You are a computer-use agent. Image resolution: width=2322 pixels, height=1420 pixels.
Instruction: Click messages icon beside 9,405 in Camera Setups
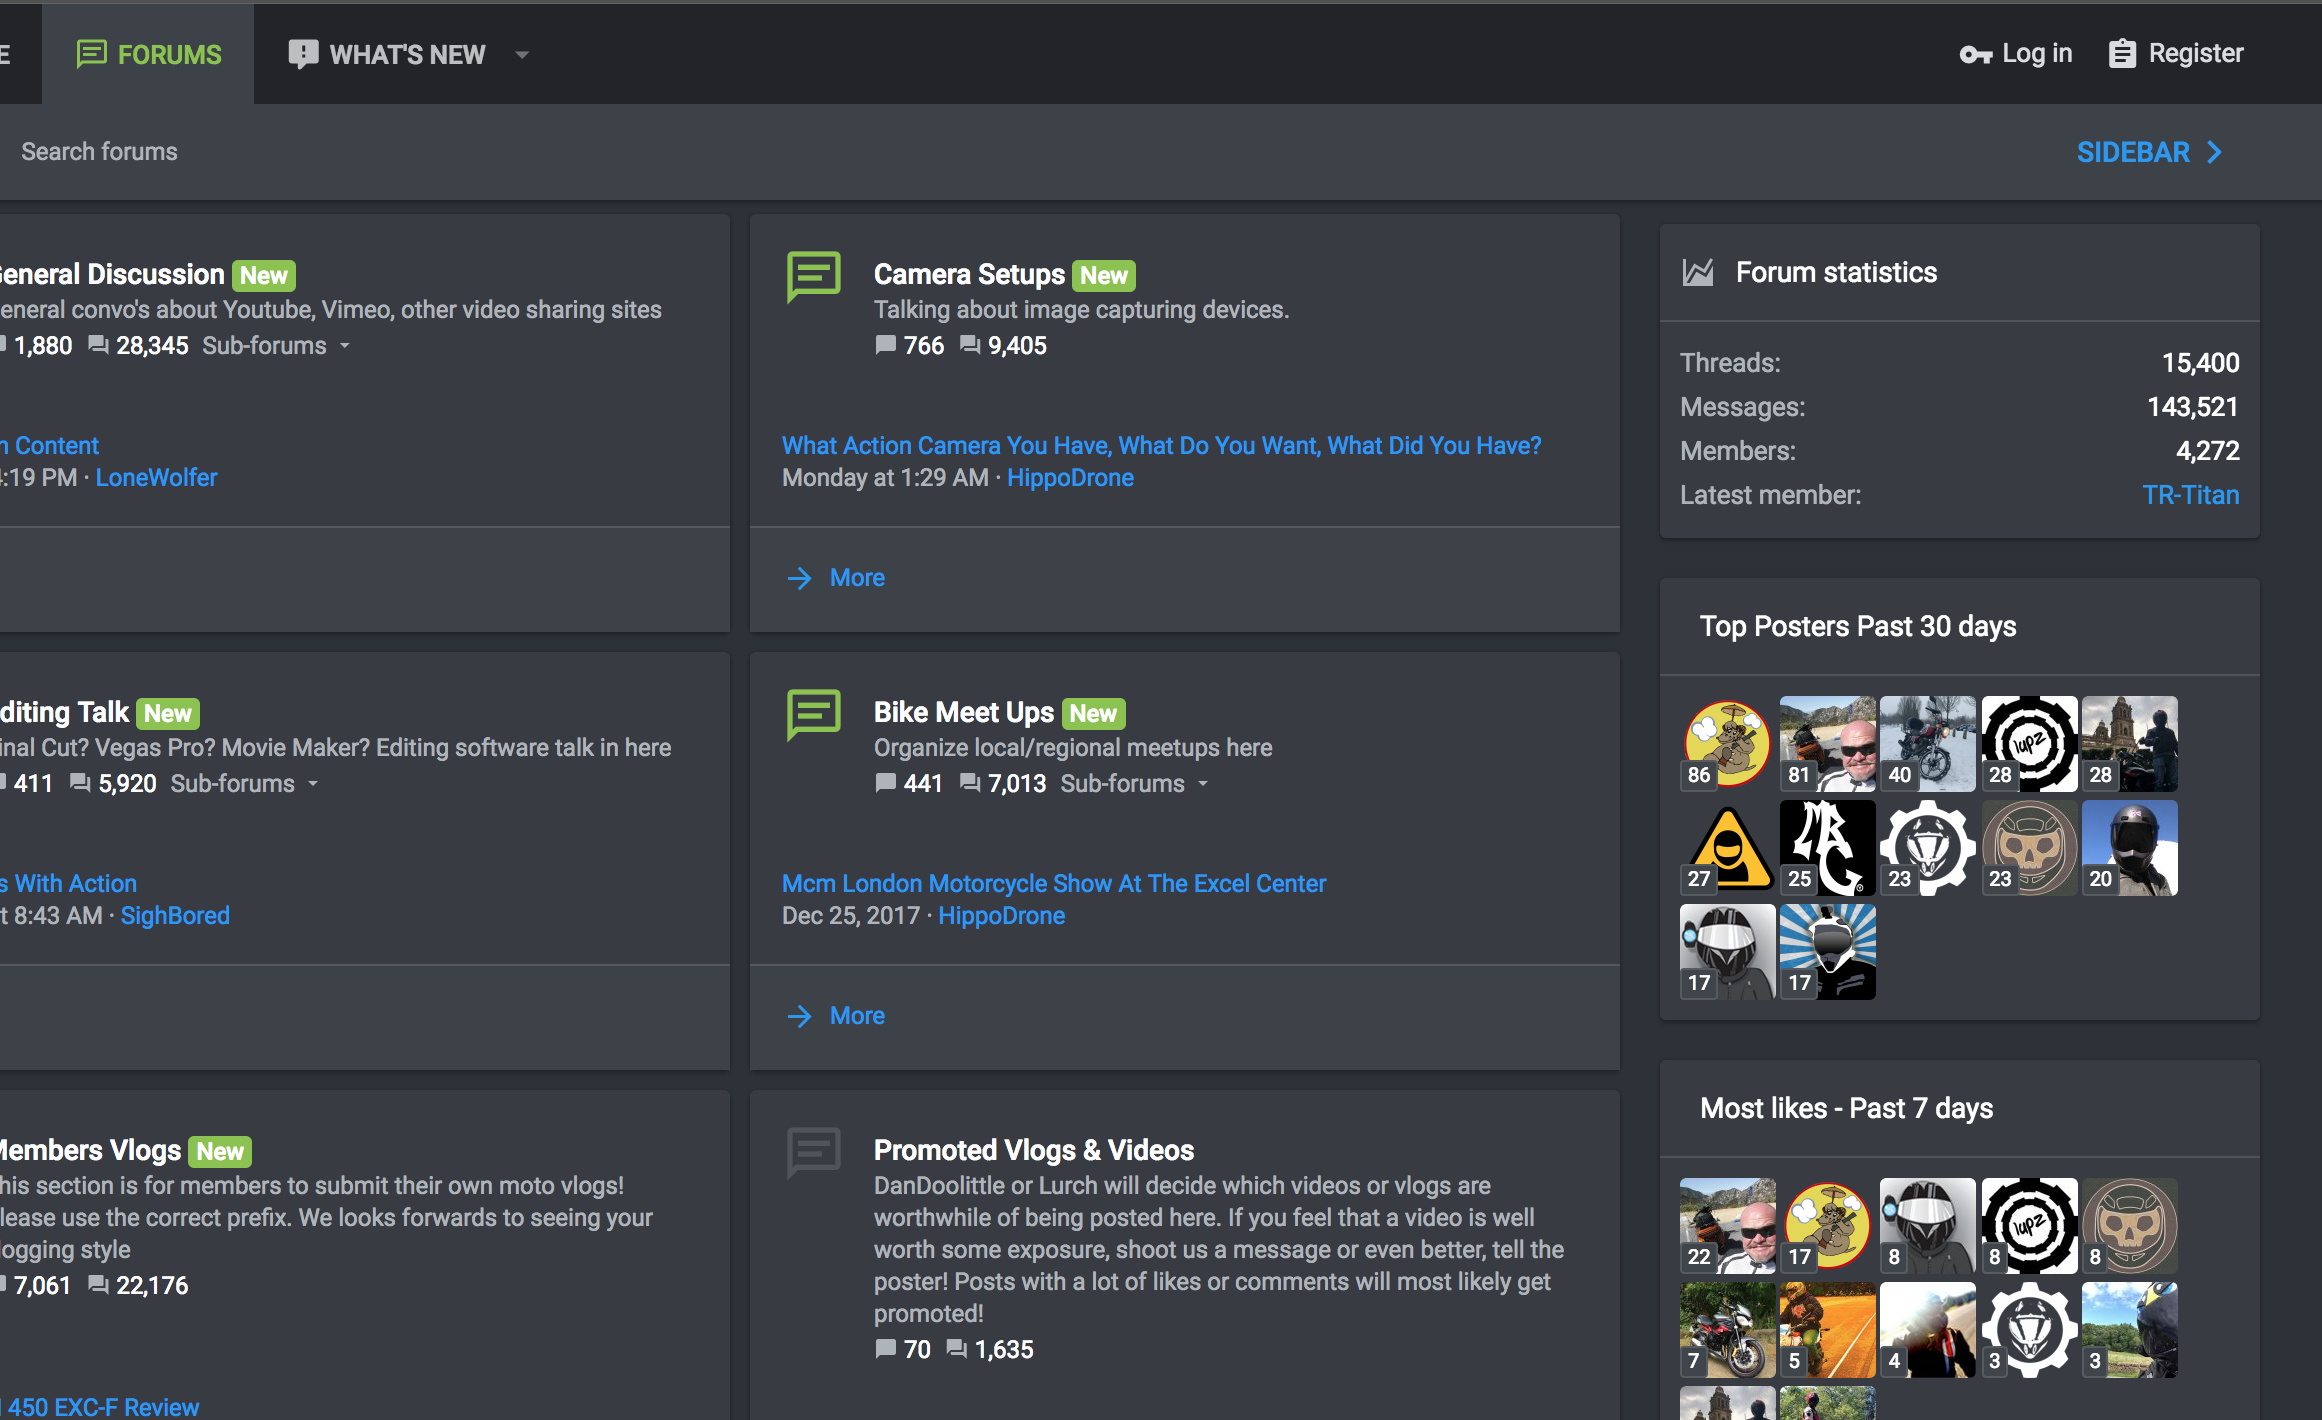point(970,345)
